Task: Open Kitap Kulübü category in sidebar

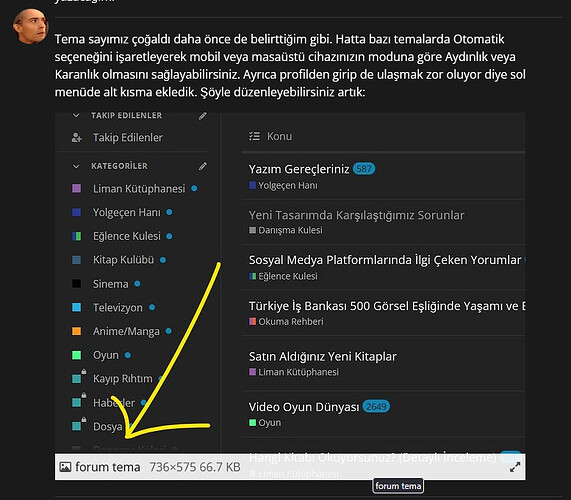Action: (x=123, y=260)
